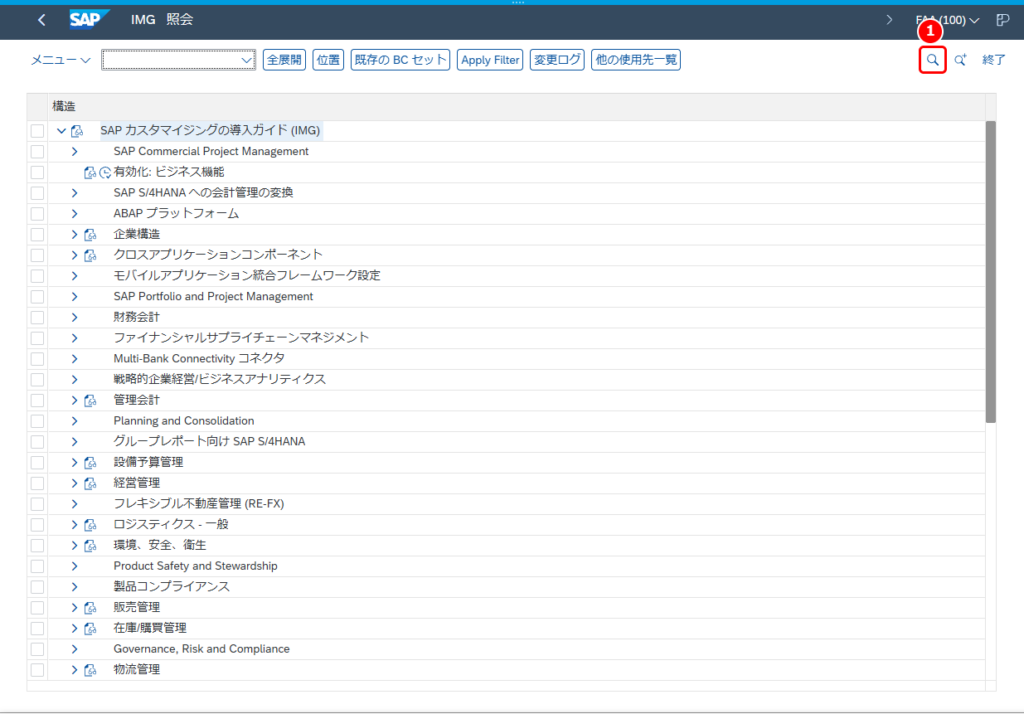Select the モバイルアプリケーション統合フレームワーク設定 row text

tap(247, 276)
